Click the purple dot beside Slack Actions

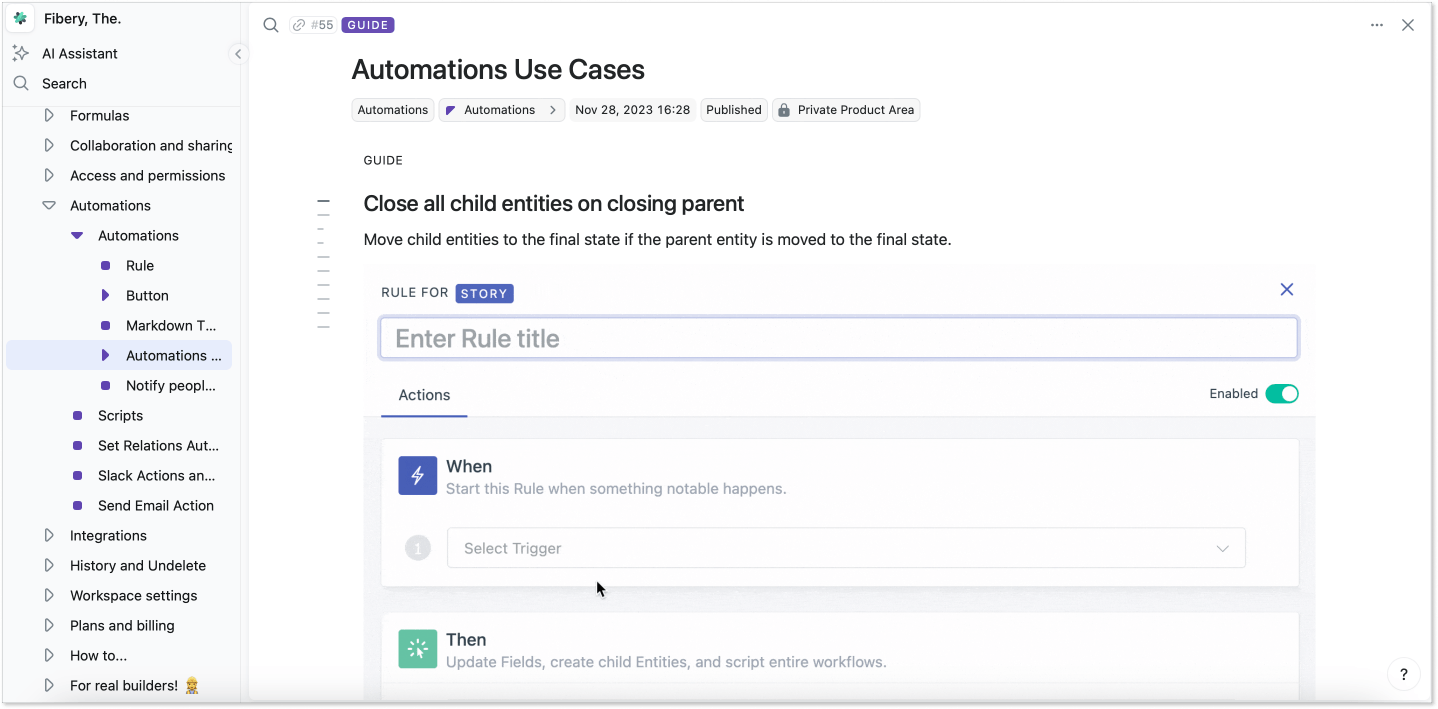78,476
